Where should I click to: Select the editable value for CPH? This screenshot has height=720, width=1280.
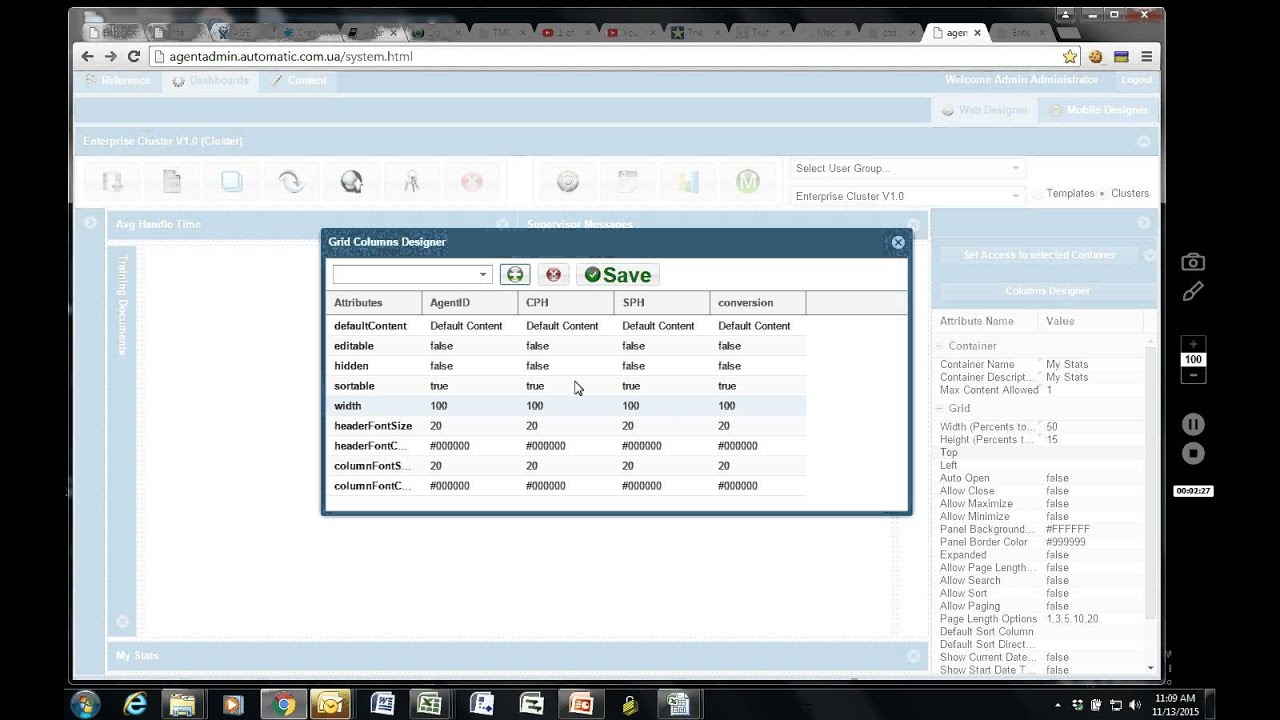pyautogui.click(x=566, y=346)
